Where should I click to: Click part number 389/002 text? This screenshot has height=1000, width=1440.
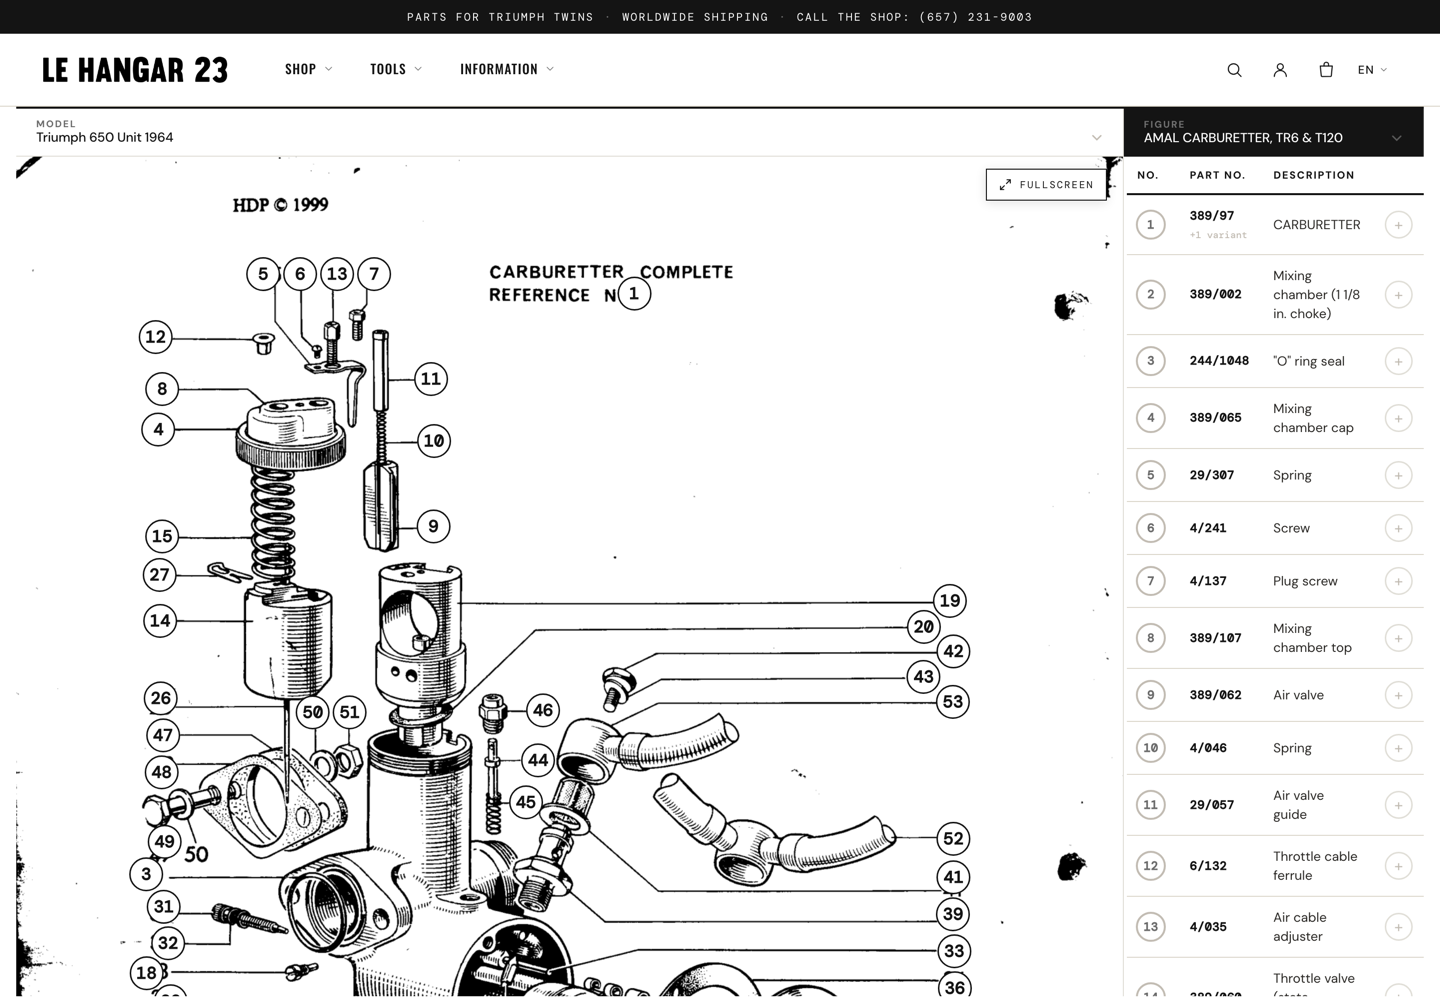coord(1215,295)
